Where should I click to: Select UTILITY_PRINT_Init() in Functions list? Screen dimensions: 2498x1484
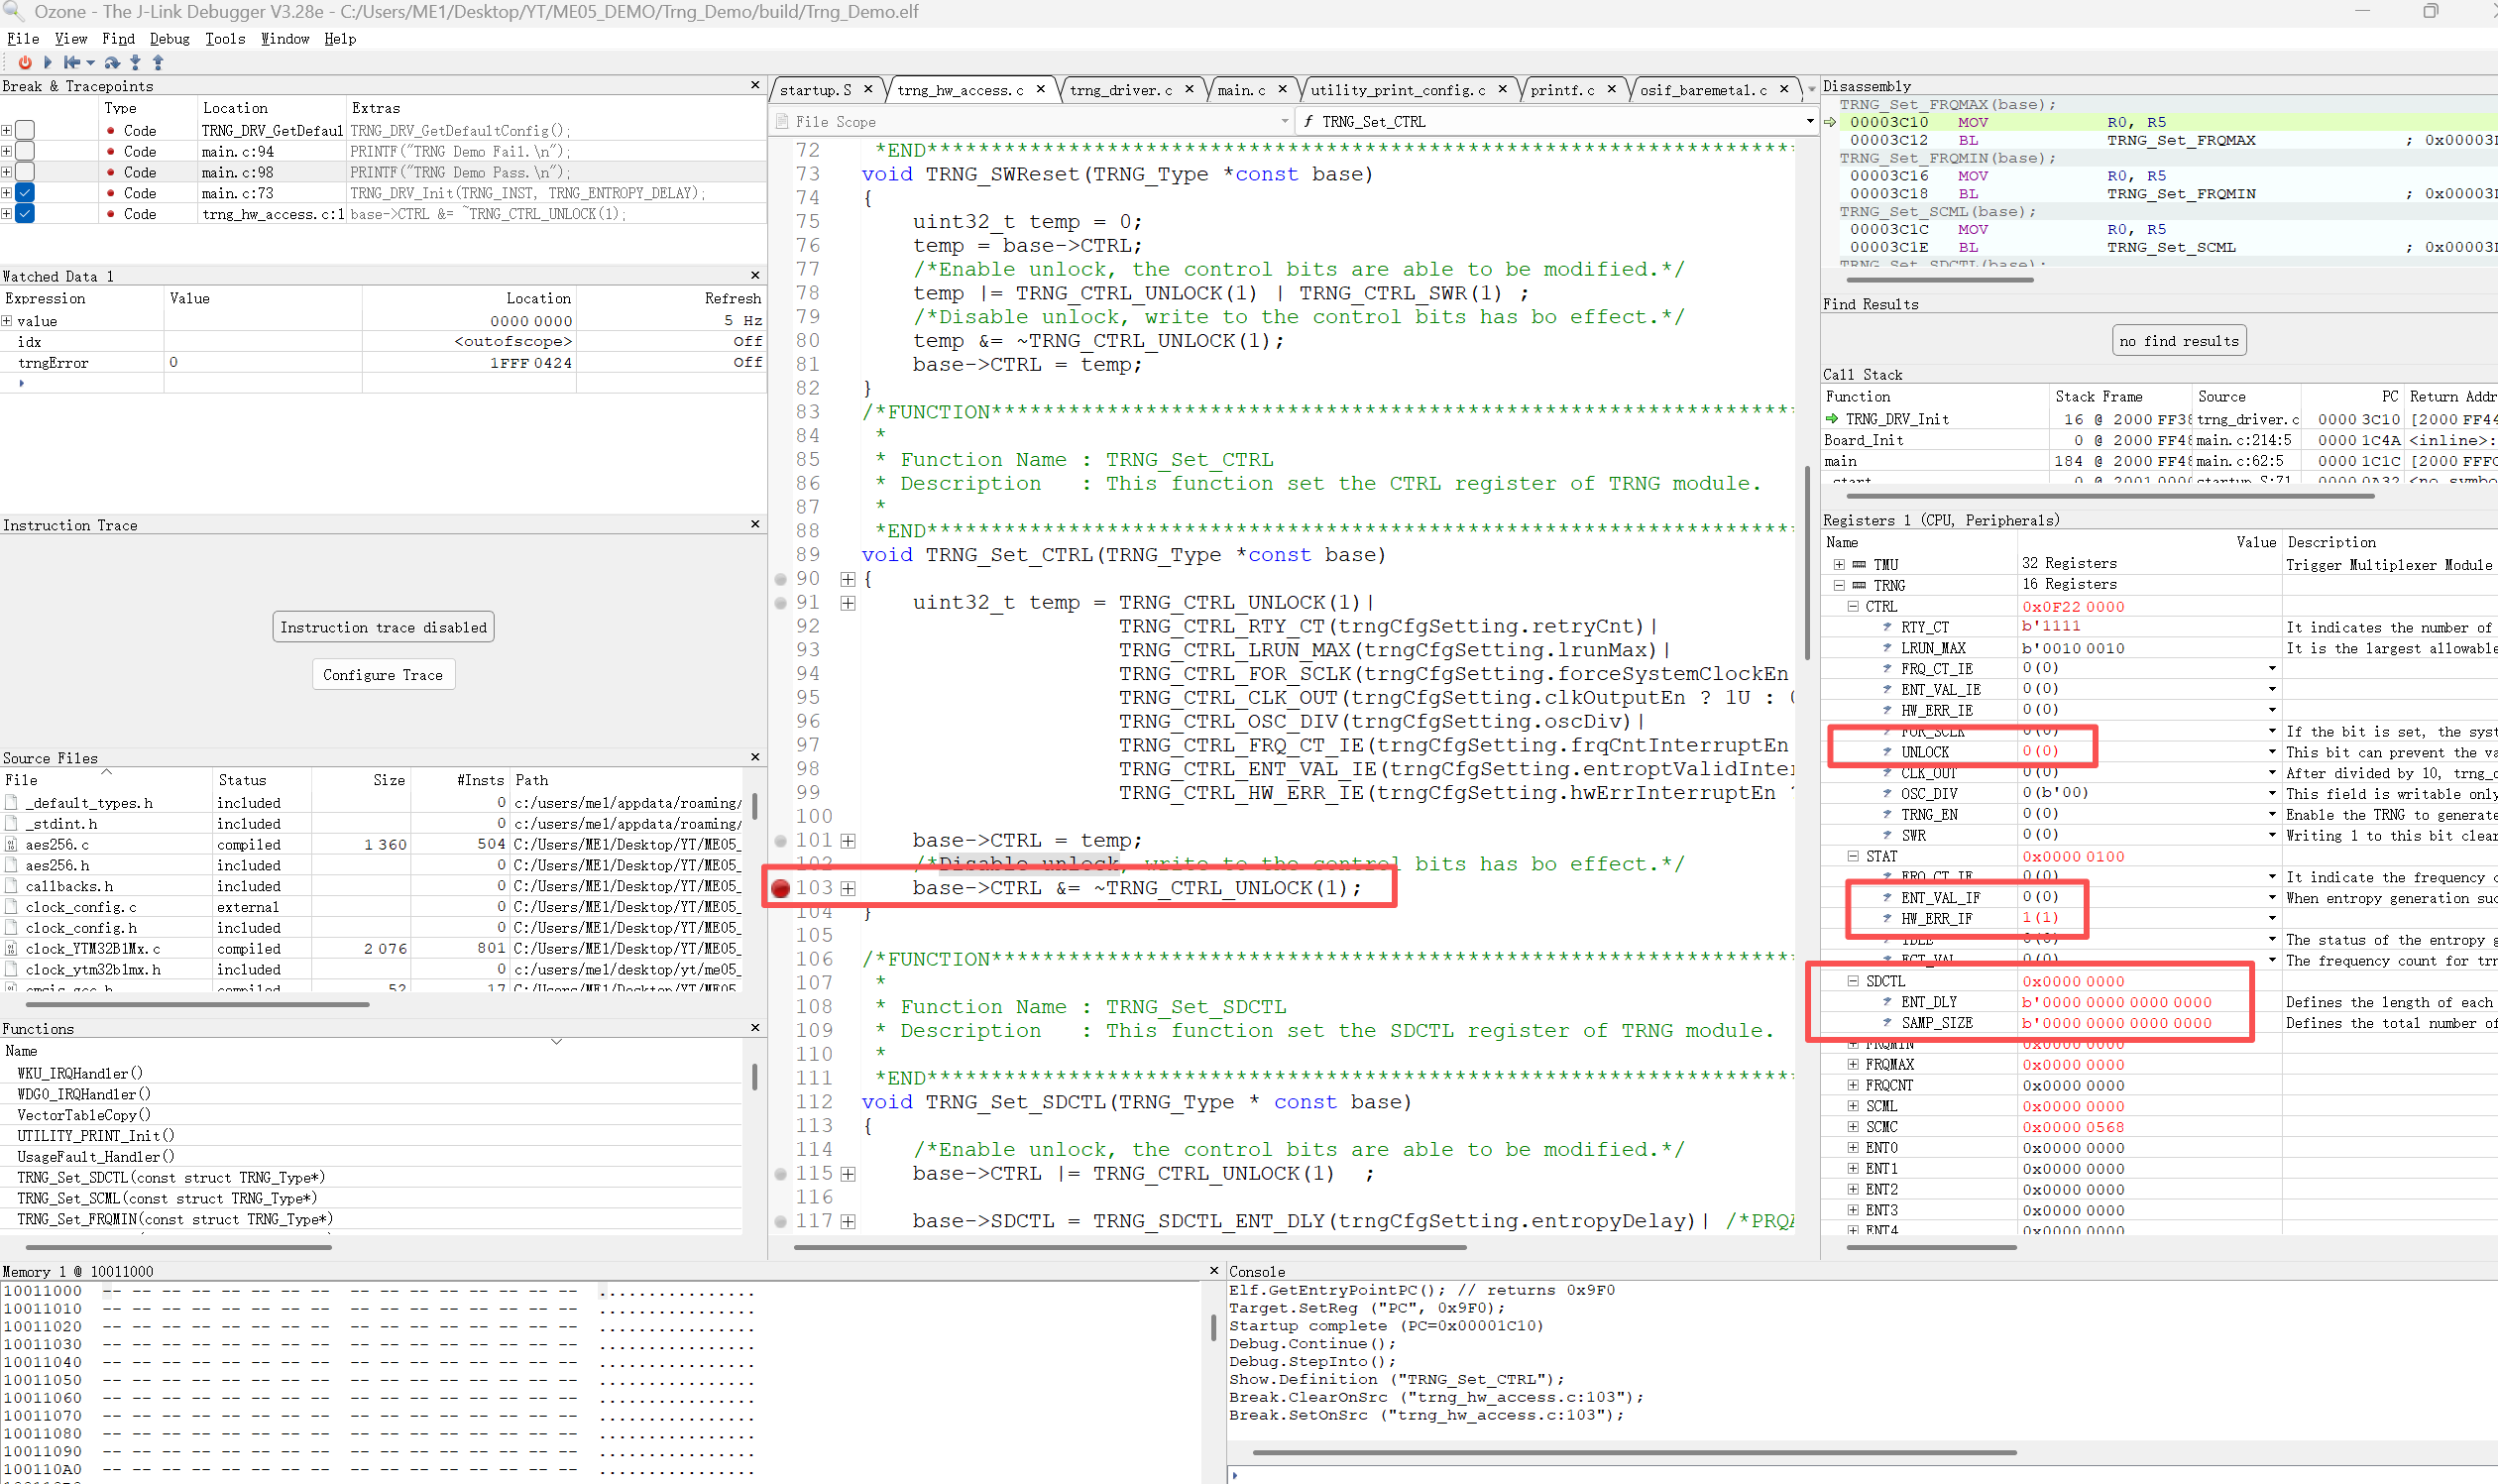[x=96, y=1135]
